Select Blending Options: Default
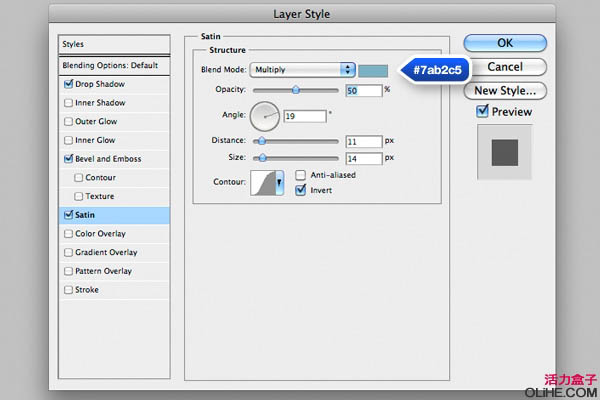The height and width of the screenshot is (400, 600). [113, 64]
